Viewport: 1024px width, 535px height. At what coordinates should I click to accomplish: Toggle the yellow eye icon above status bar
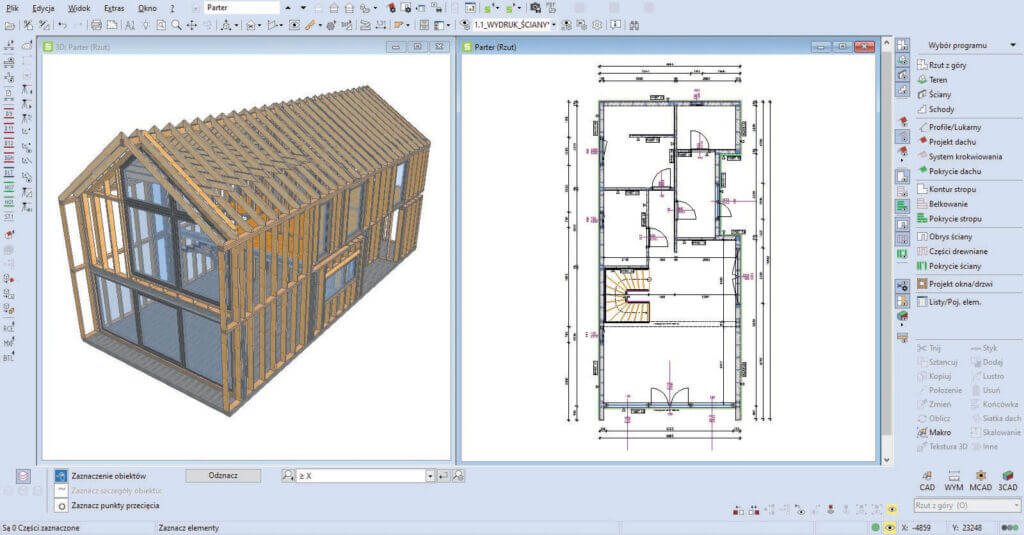pyautogui.click(x=892, y=510)
